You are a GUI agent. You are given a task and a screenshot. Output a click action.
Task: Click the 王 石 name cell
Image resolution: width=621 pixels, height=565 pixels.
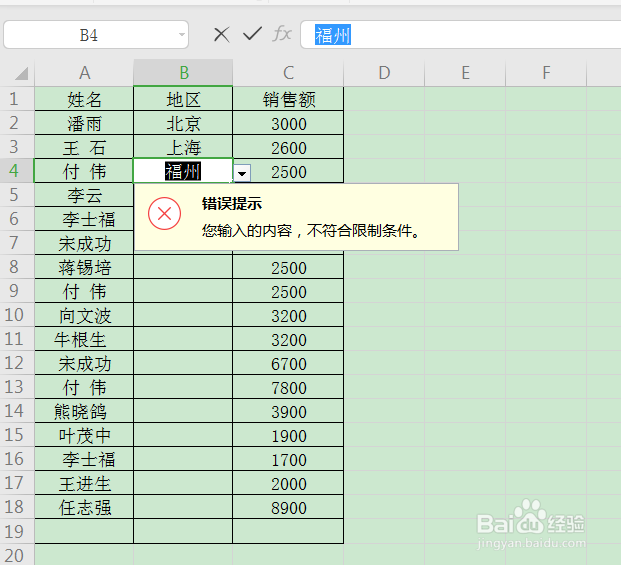point(84,147)
